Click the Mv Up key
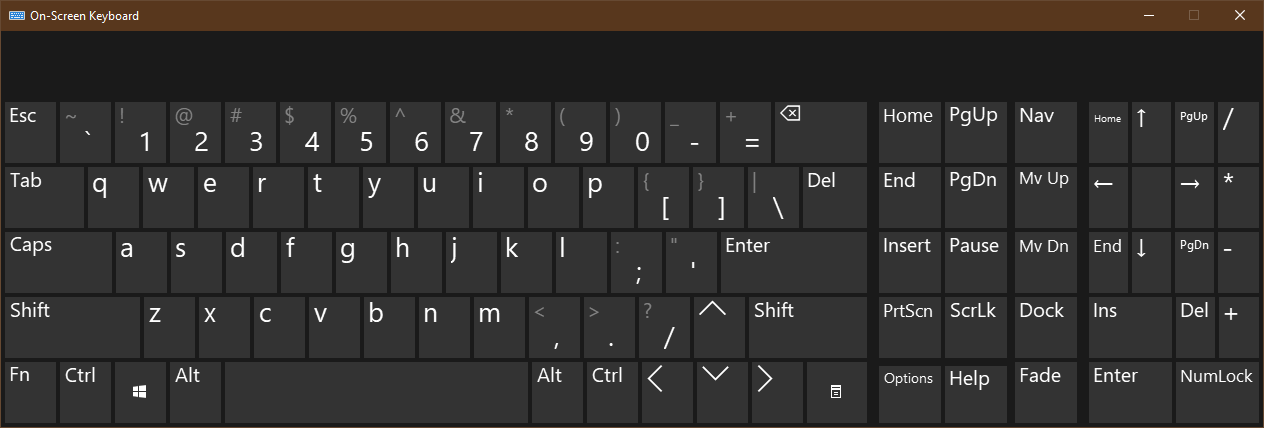 coord(1046,197)
